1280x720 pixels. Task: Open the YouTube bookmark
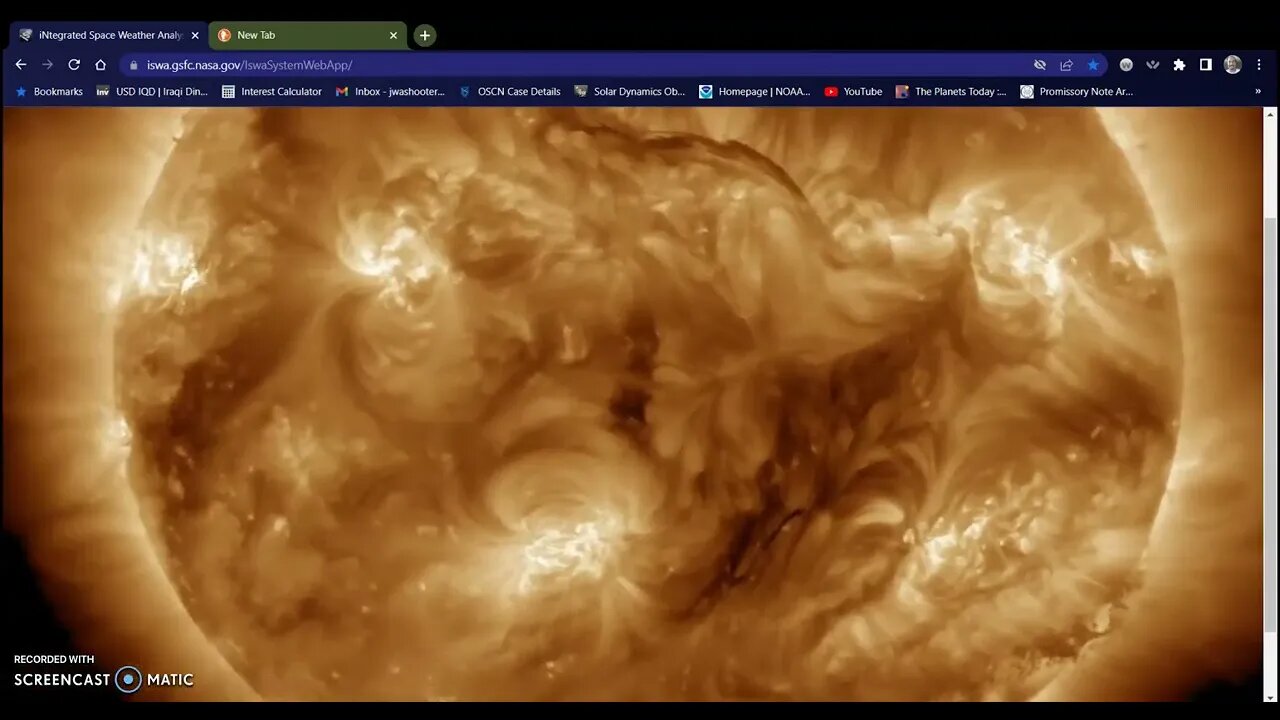coord(853,91)
